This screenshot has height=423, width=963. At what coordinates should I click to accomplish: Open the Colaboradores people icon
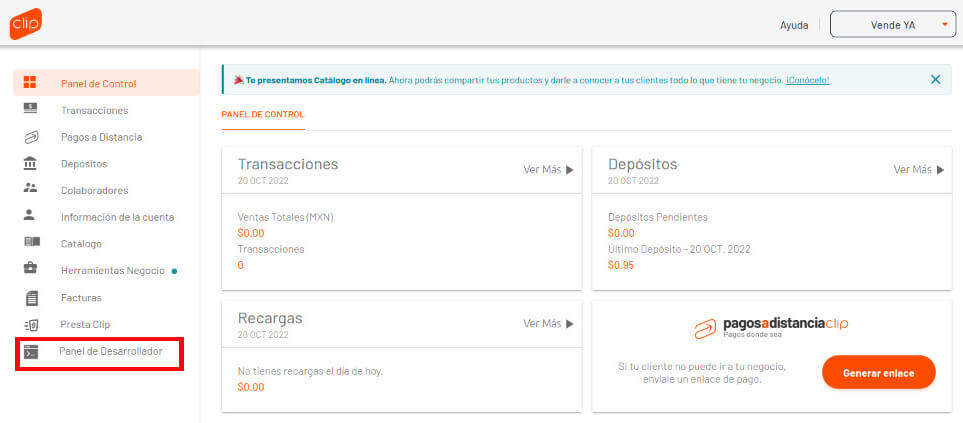click(30, 189)
